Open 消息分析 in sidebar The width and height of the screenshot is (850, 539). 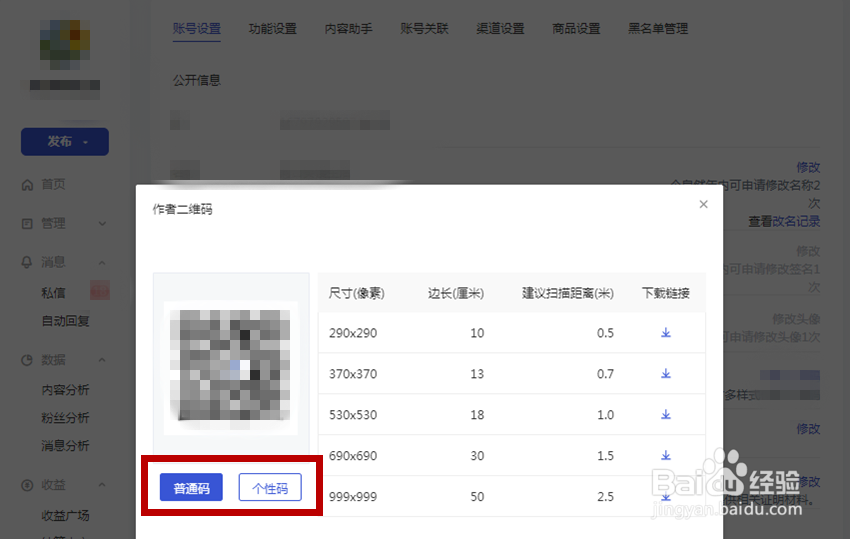(x=66, y=446)
